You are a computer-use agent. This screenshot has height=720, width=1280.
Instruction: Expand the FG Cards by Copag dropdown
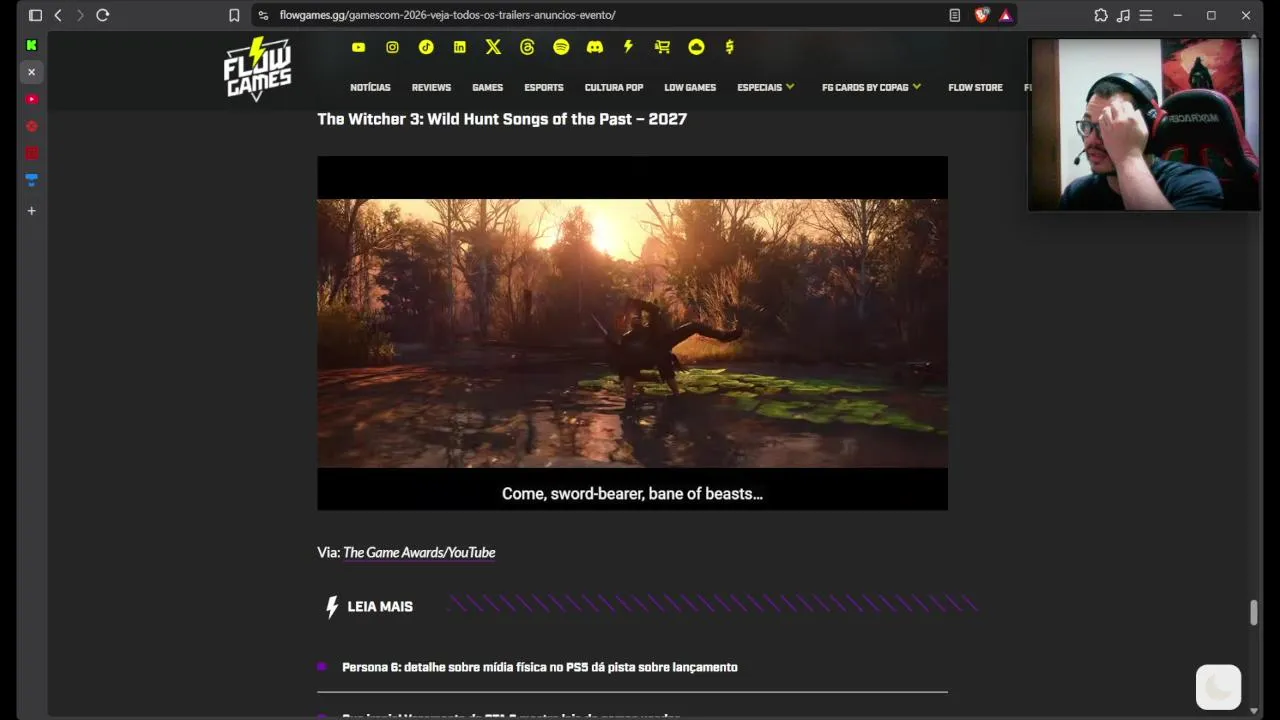[x=872, y=87]
